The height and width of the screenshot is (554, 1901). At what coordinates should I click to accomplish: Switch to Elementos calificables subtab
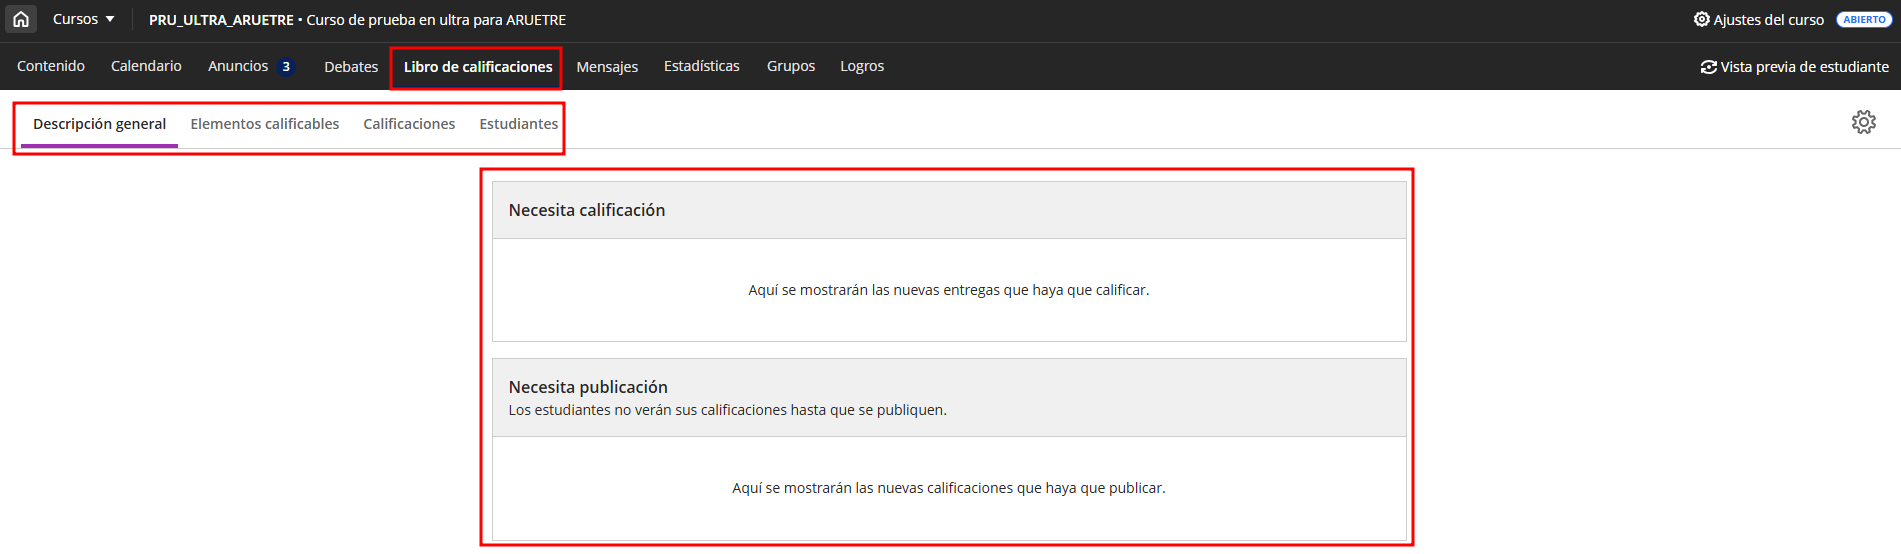tap(264, 124)
